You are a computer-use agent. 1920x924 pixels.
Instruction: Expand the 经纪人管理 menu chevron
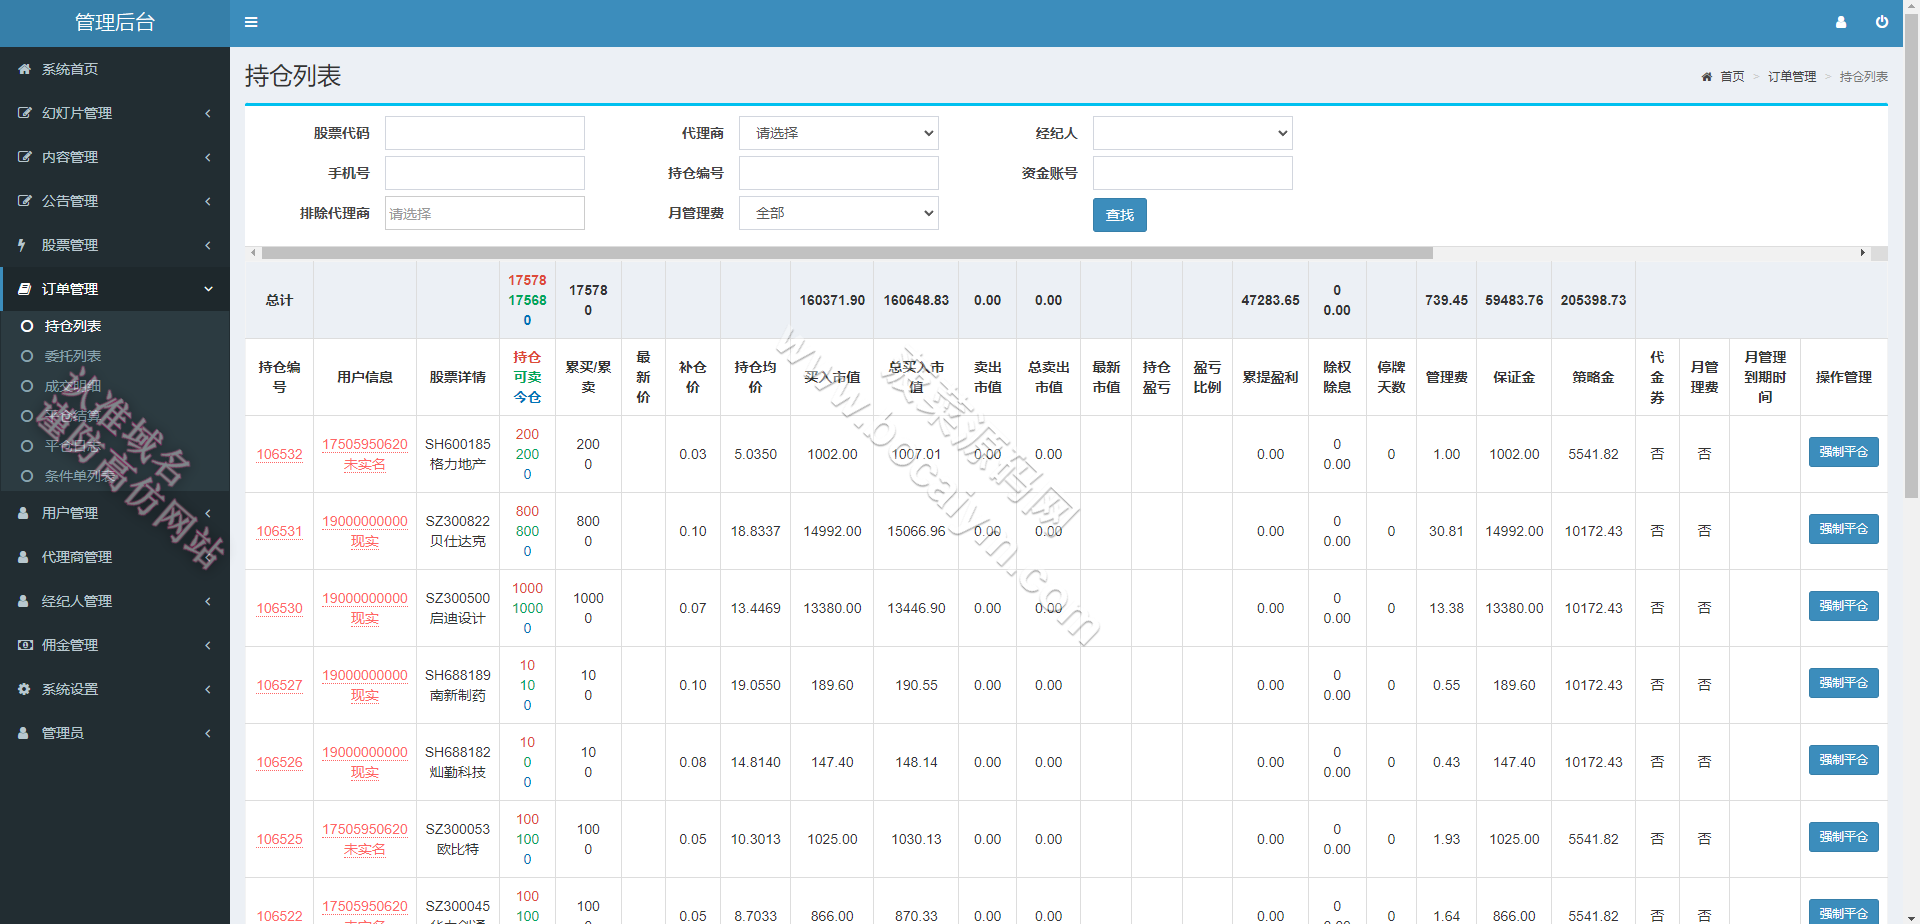coord(208,601)
